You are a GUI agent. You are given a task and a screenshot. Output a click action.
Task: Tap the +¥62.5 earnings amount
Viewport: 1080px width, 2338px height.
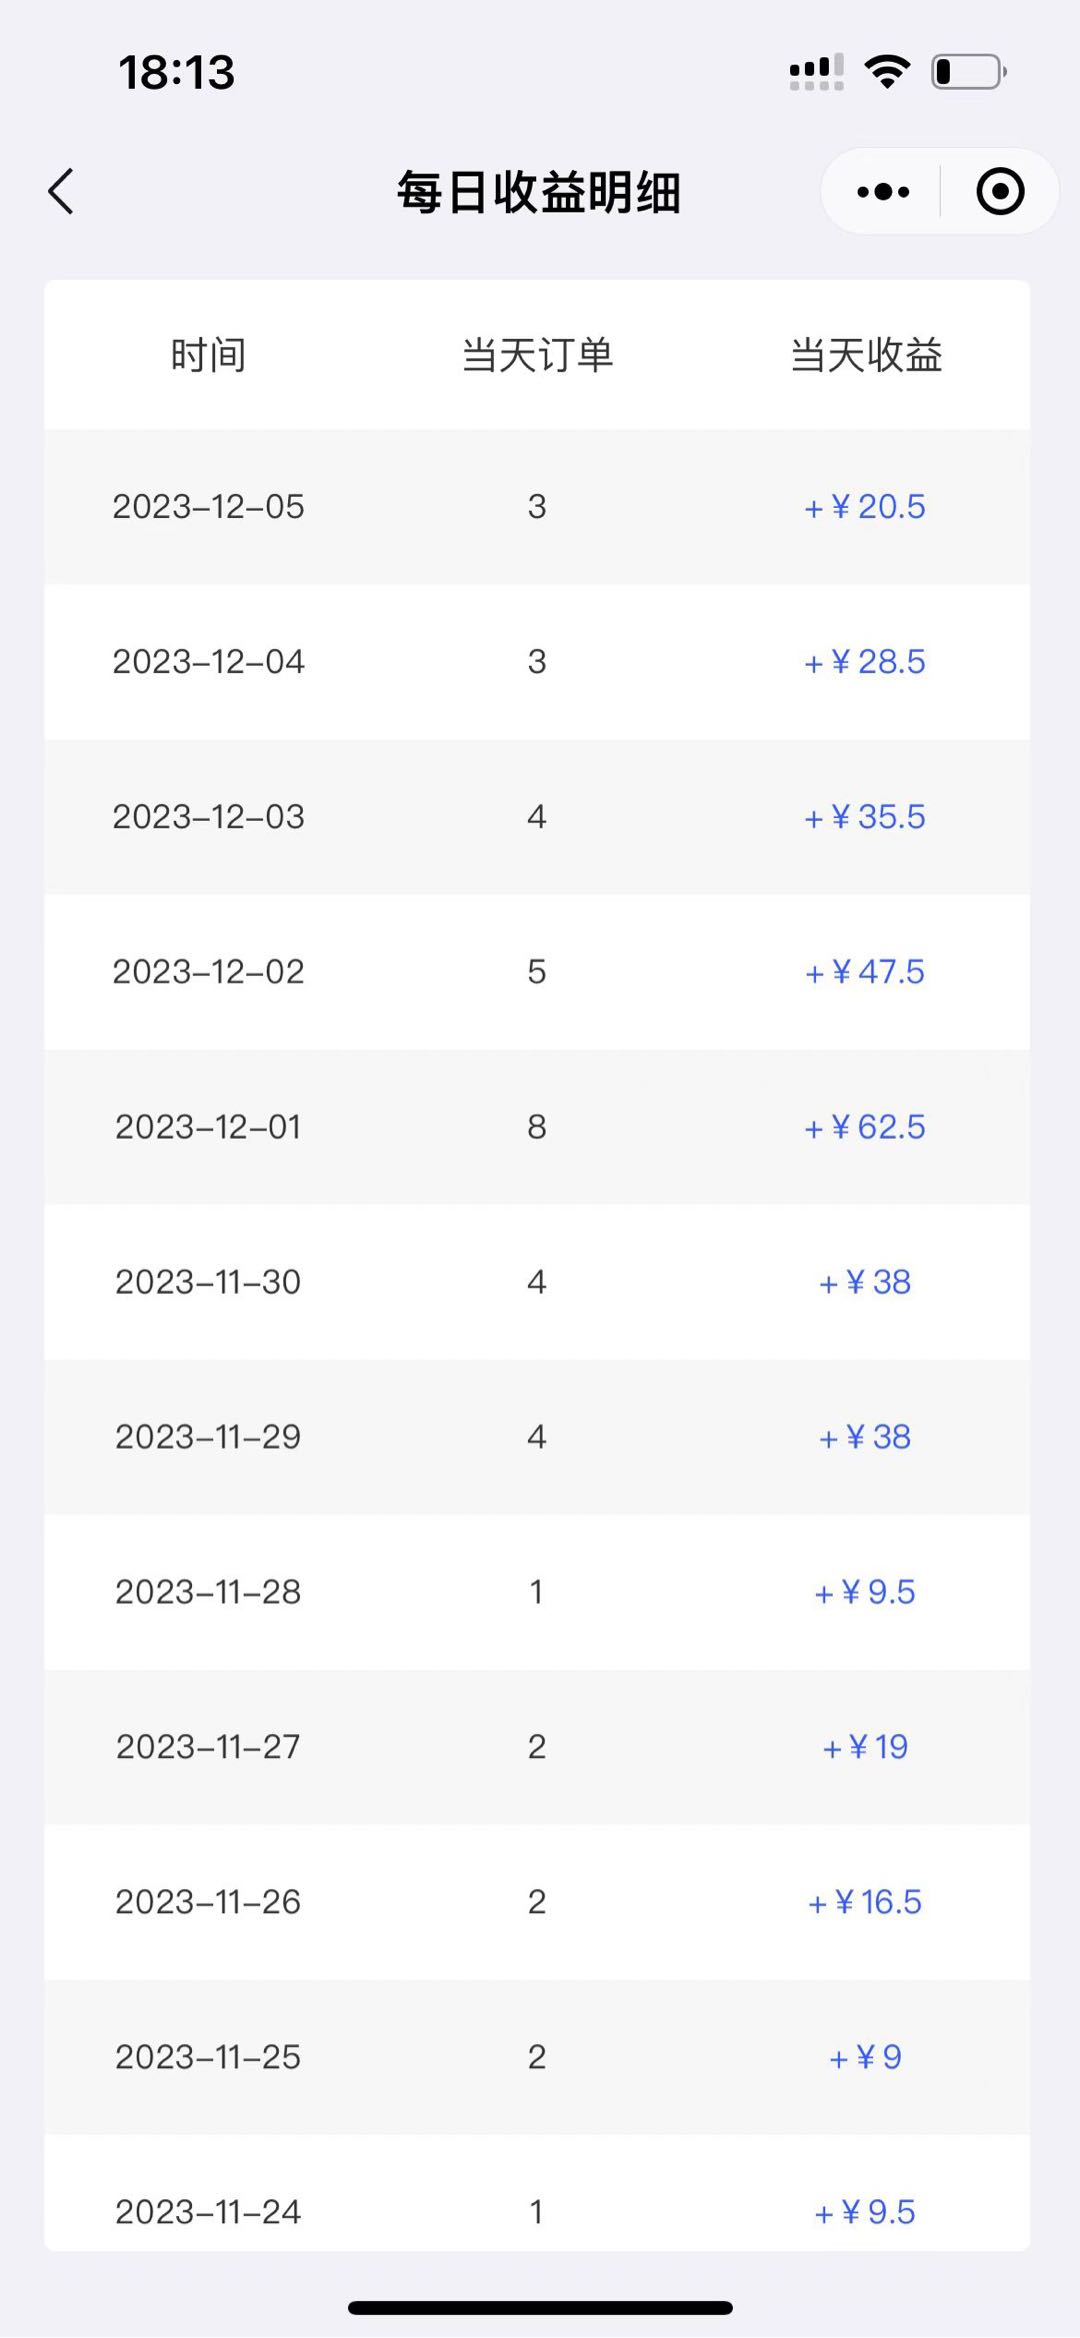pyautogui.click(x=866, y=1127)
